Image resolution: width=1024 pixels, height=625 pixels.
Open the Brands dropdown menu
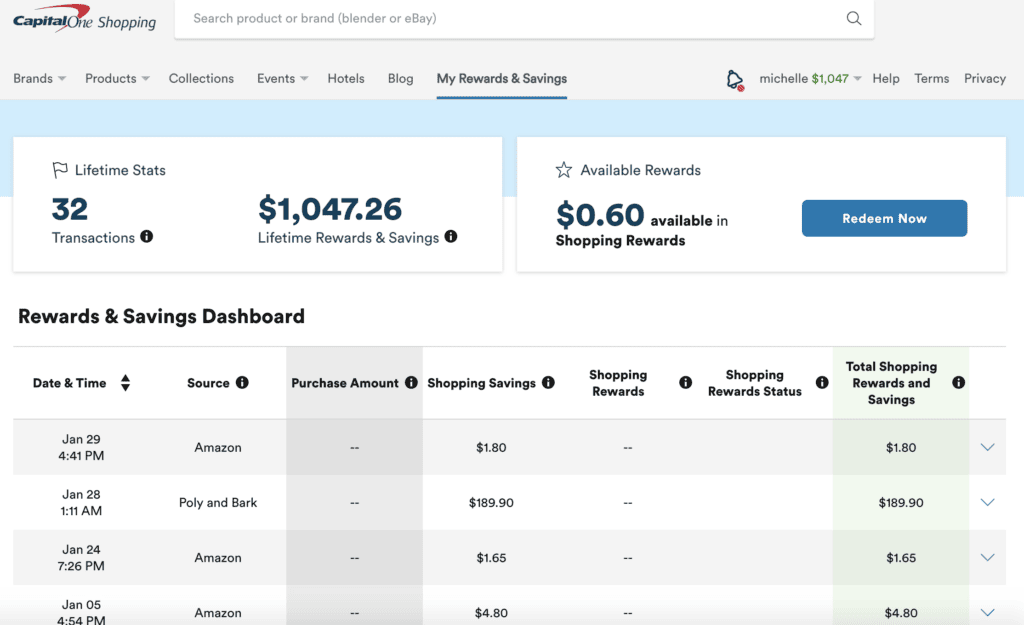pos(38,78)
